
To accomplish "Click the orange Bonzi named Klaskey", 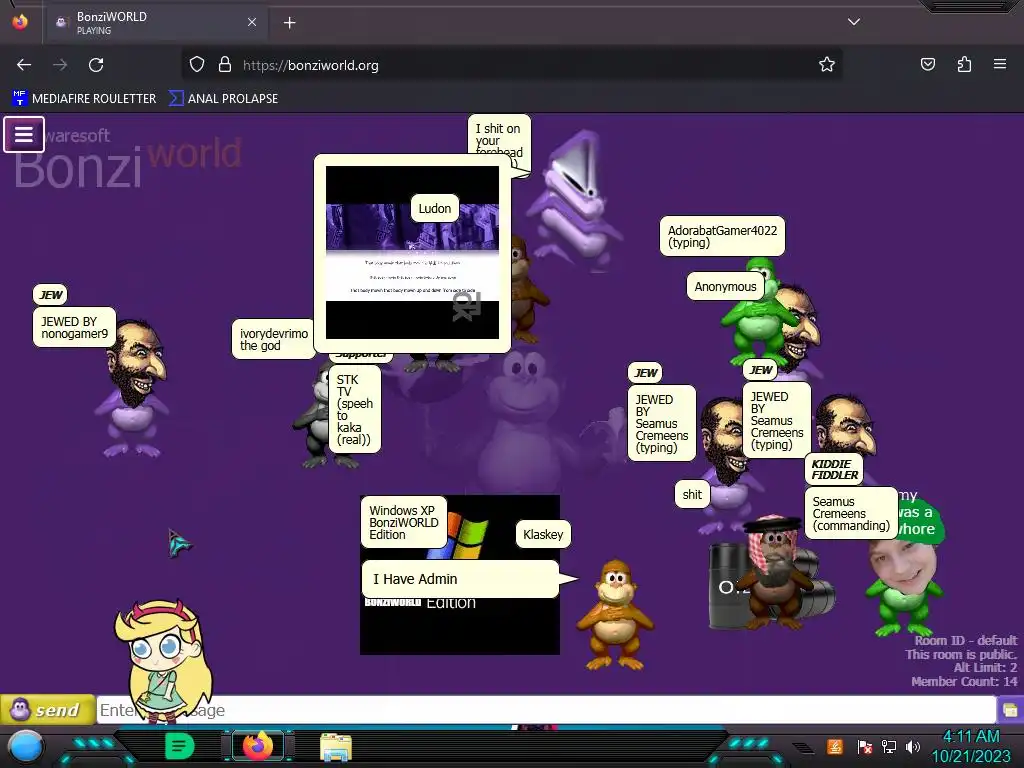I will [x=615, y=614].
